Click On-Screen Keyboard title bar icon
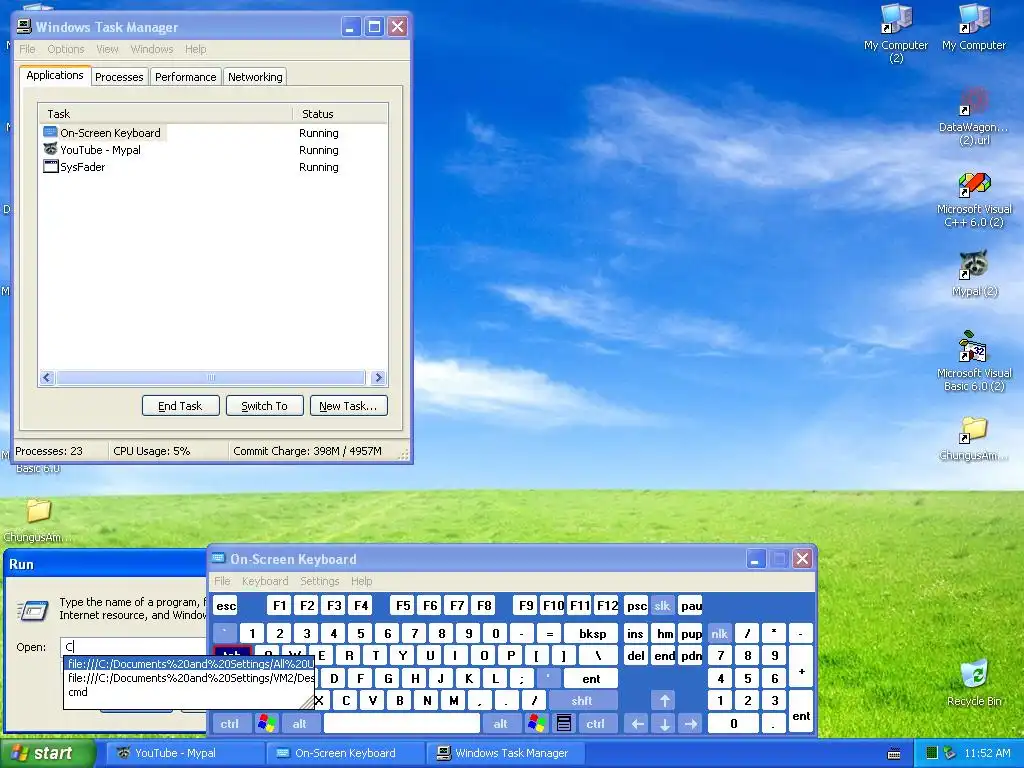Screen dimensions: 1024x768 pyautogui.click(x=219, y=558)
